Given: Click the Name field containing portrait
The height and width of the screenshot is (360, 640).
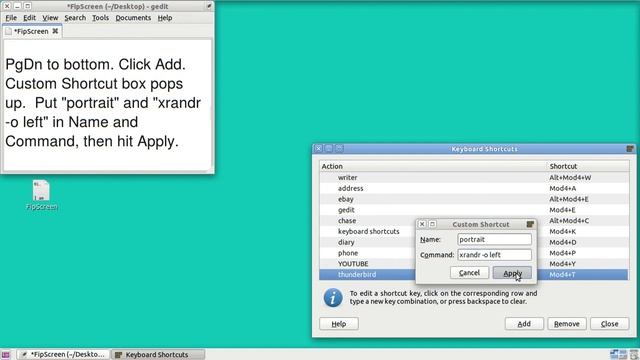Looking at the screenshot, I should click(x=494, y=240).
